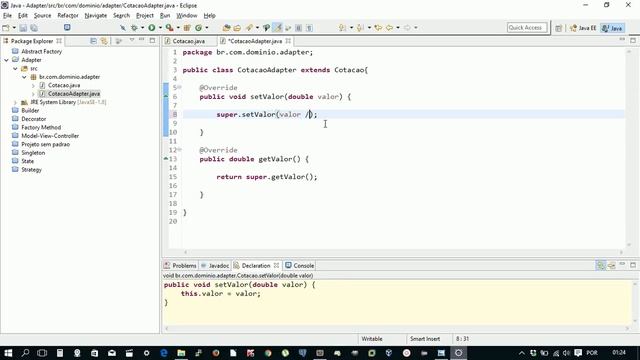Collapse the br.com.dominio.adapter package node
This screenshot has height=360, width=640.
pos(24,77)
